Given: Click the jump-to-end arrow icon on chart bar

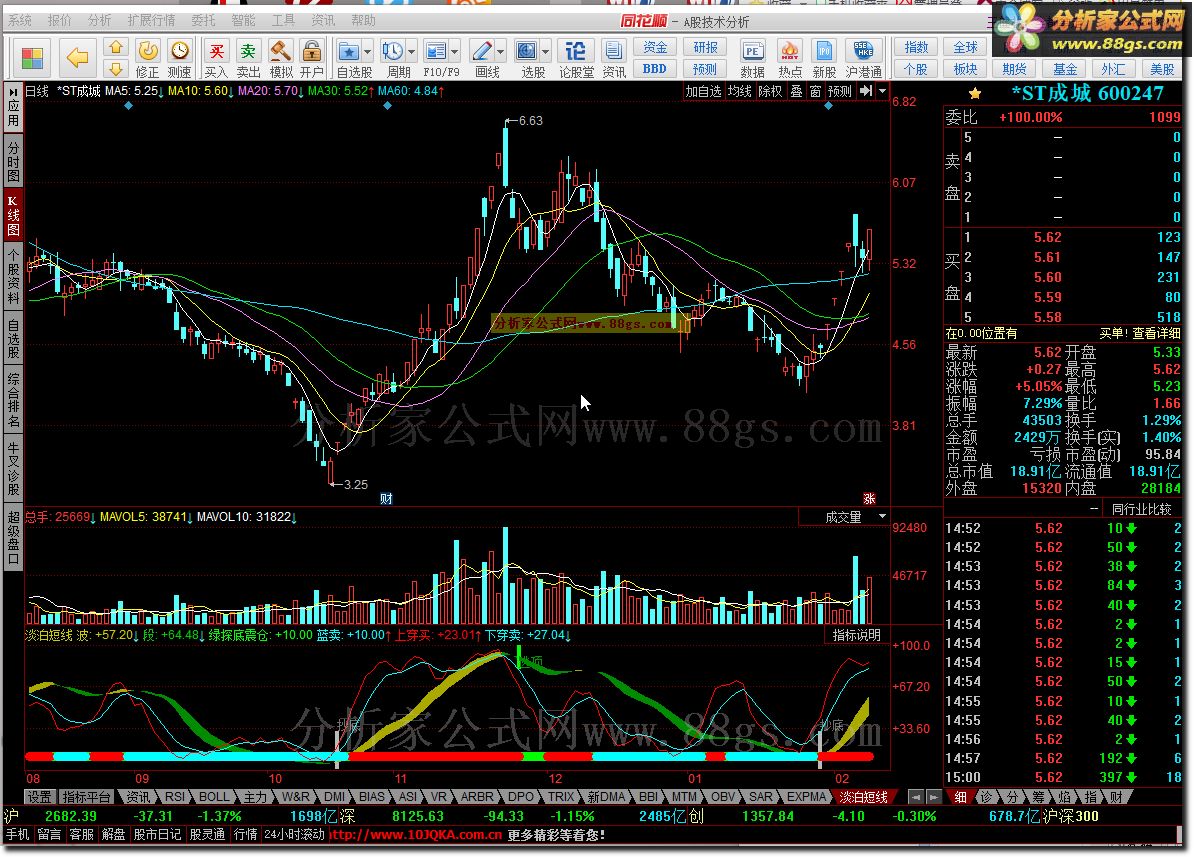Looking at the screenshot, I should (866, 91).
